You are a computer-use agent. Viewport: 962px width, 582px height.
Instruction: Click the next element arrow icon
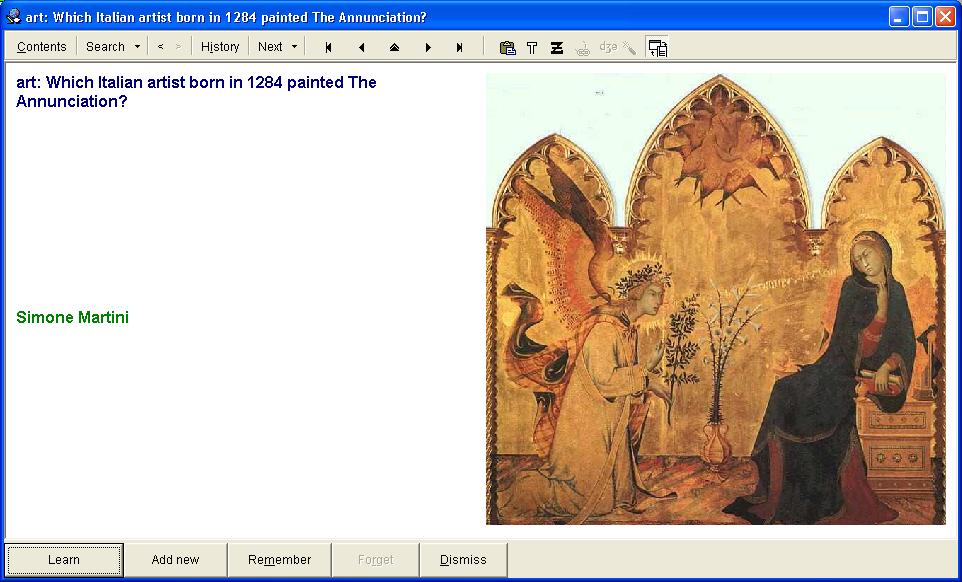pyautogui.click(x=428, y=47)
